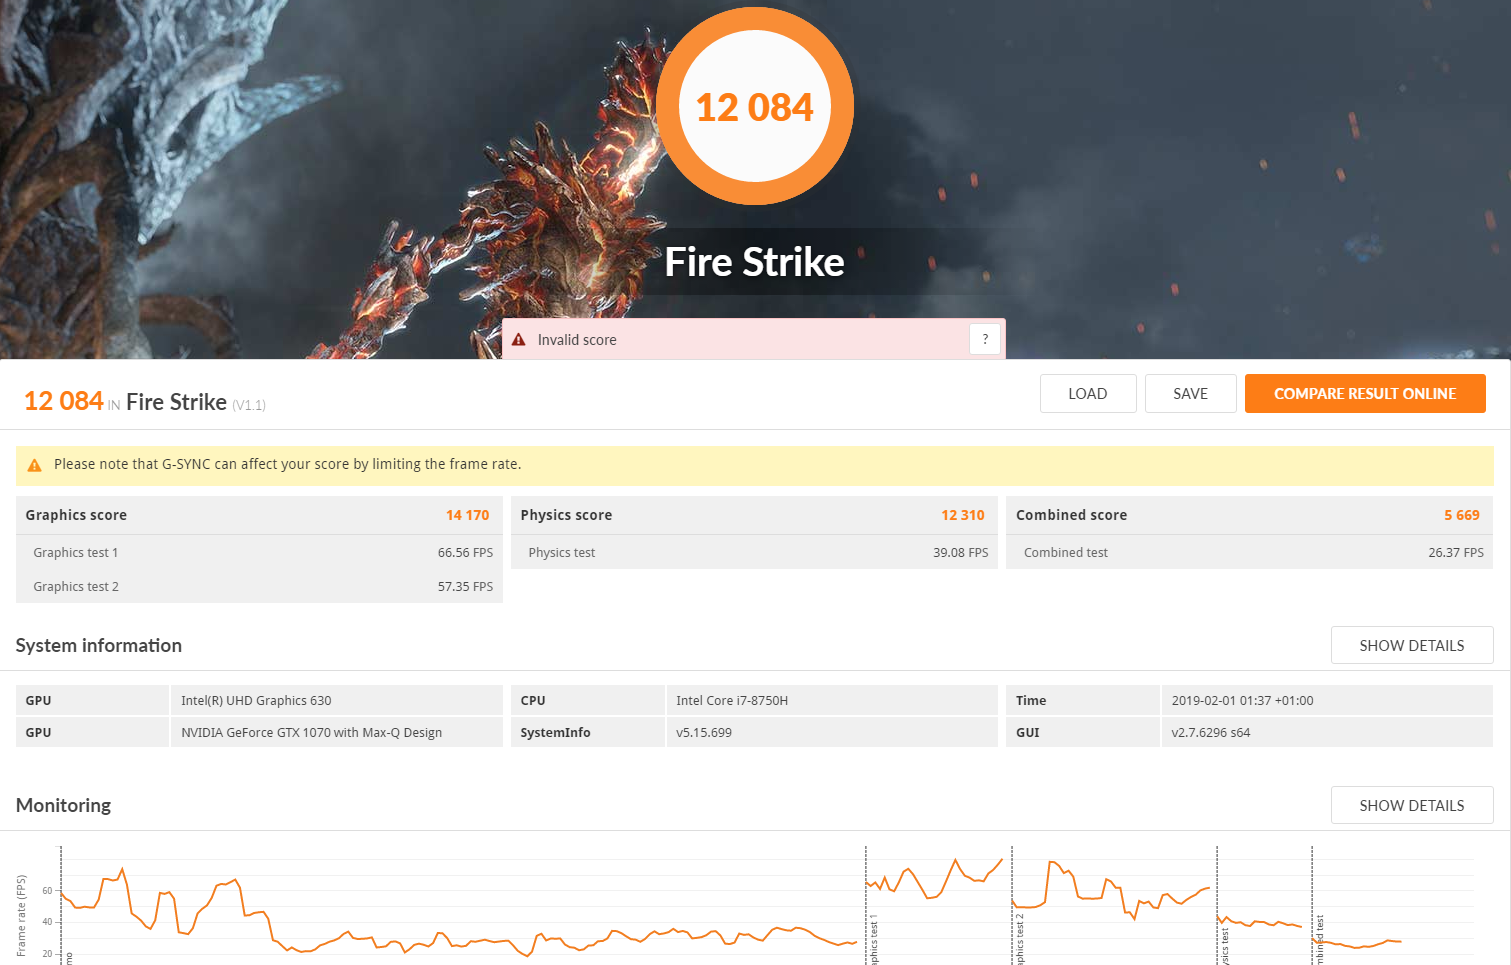Select Intel(R) UHD Graphics 630 GPU value
This screenshot has height=965, width=1511.
256,701
